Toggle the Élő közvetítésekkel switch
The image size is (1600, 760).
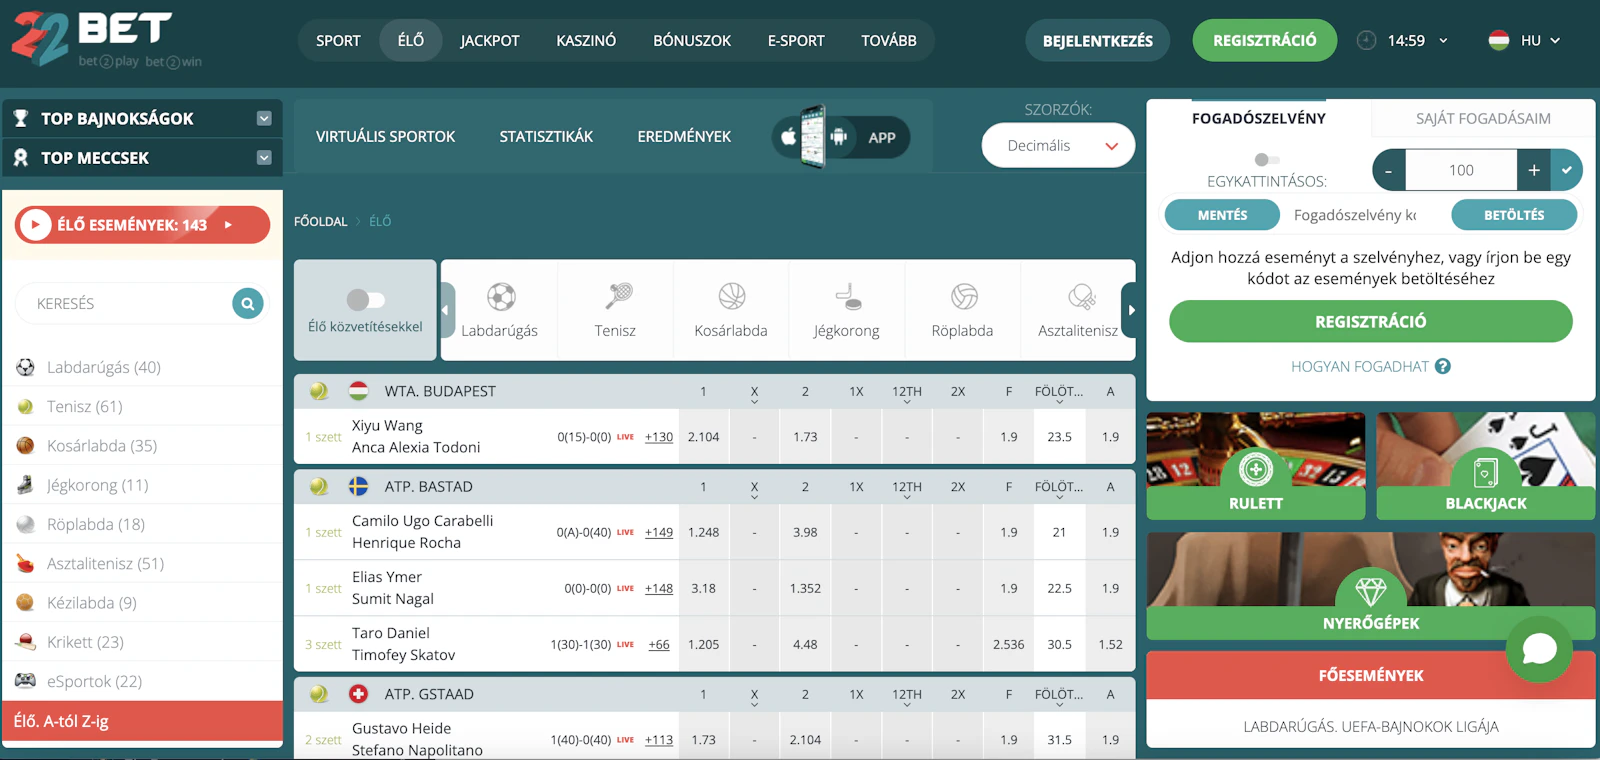[365, 300]
